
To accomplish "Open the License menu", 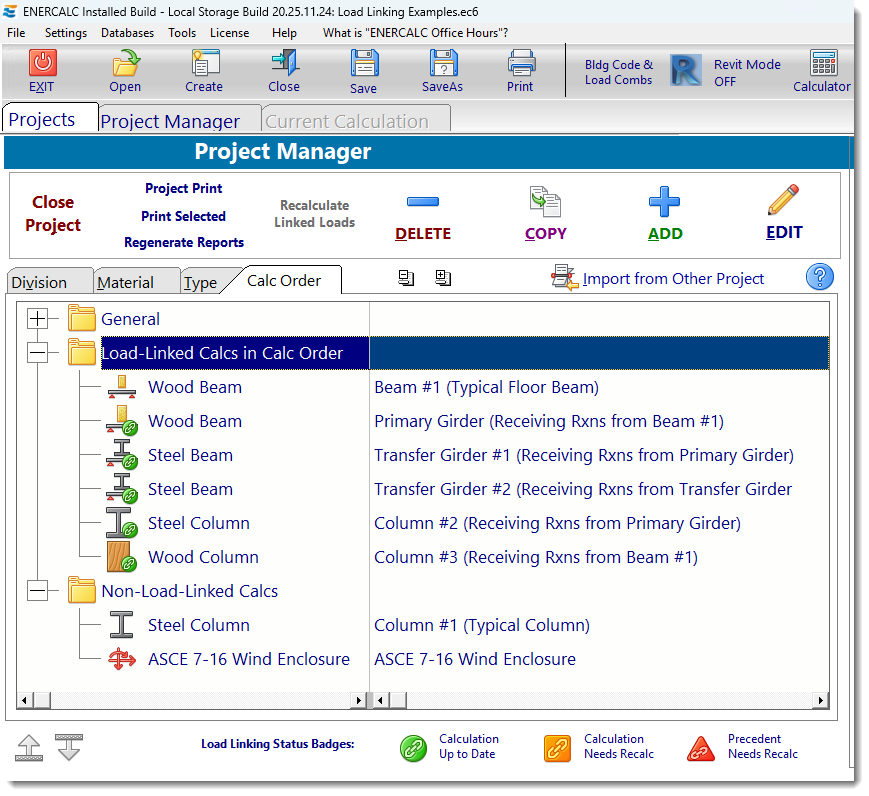I will pyautogui.click(x=229, y=33).
